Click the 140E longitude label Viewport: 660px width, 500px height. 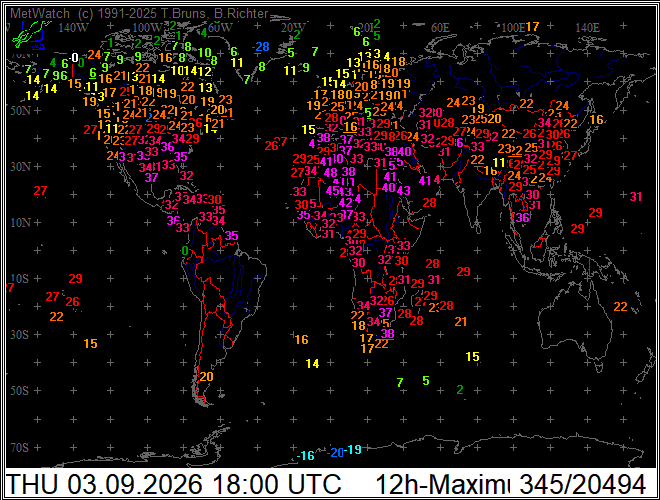point(588,28)
